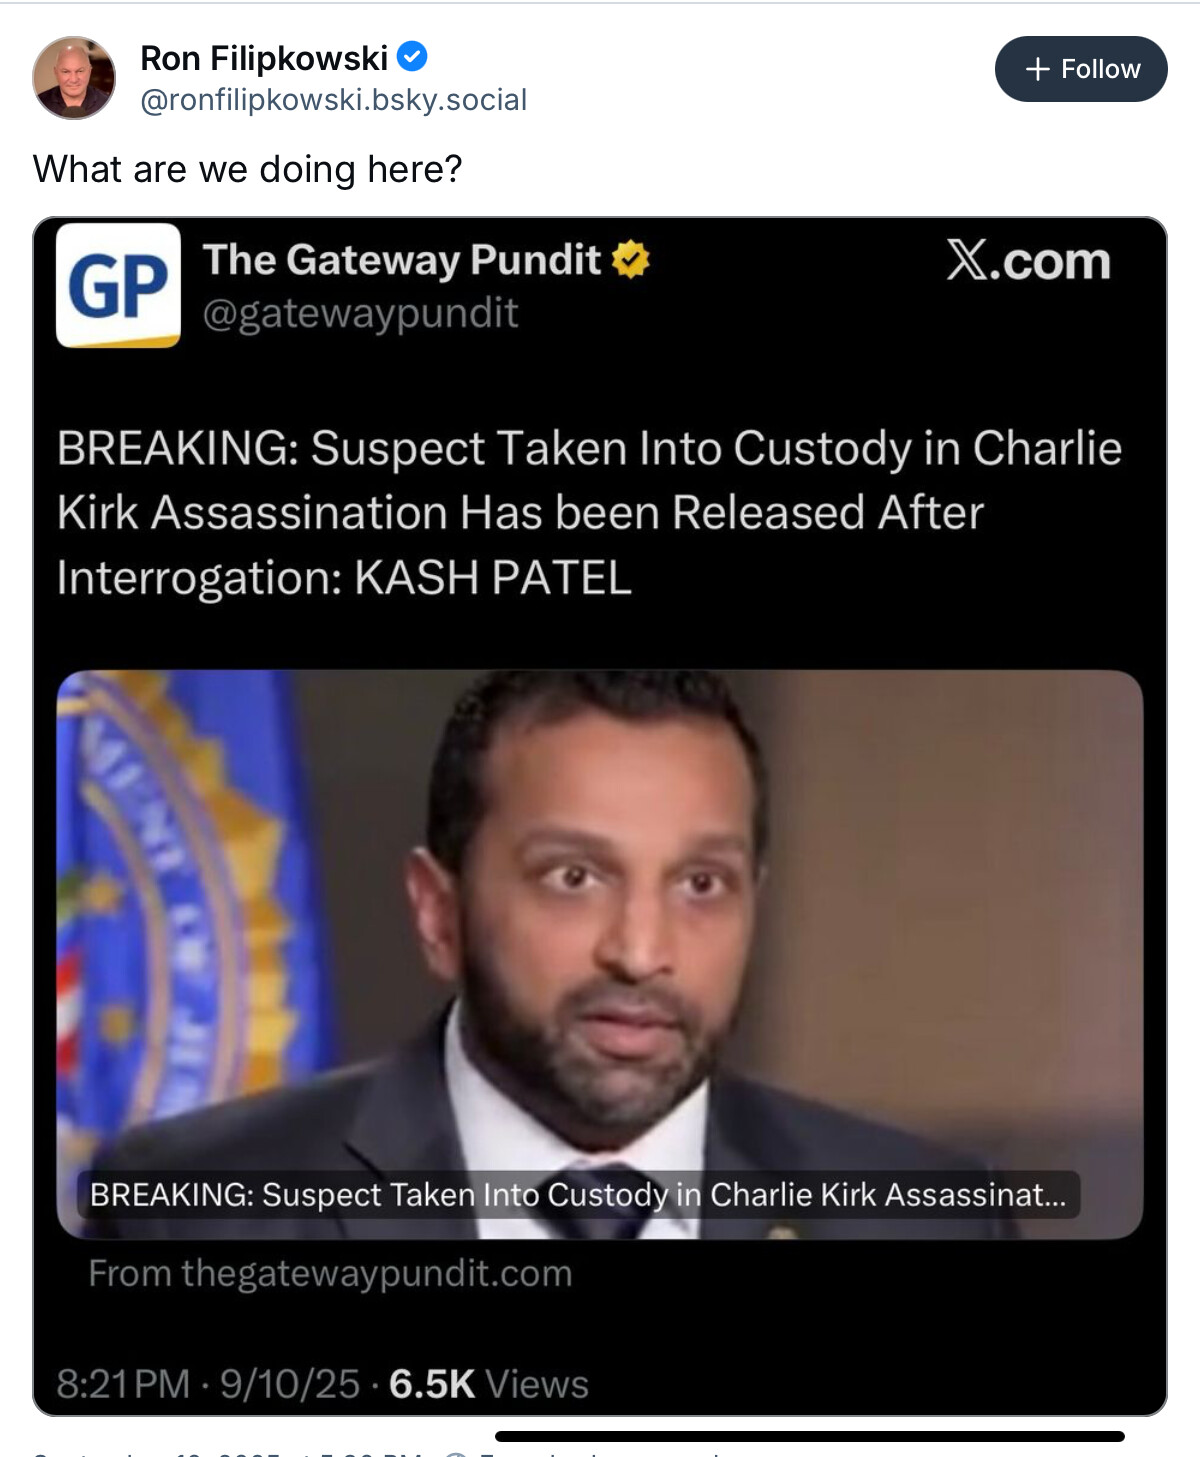Click the 9/10/25 date in the embedded post
This screenshot has width=1200, height=1457.
click(x=290, y=1384)
